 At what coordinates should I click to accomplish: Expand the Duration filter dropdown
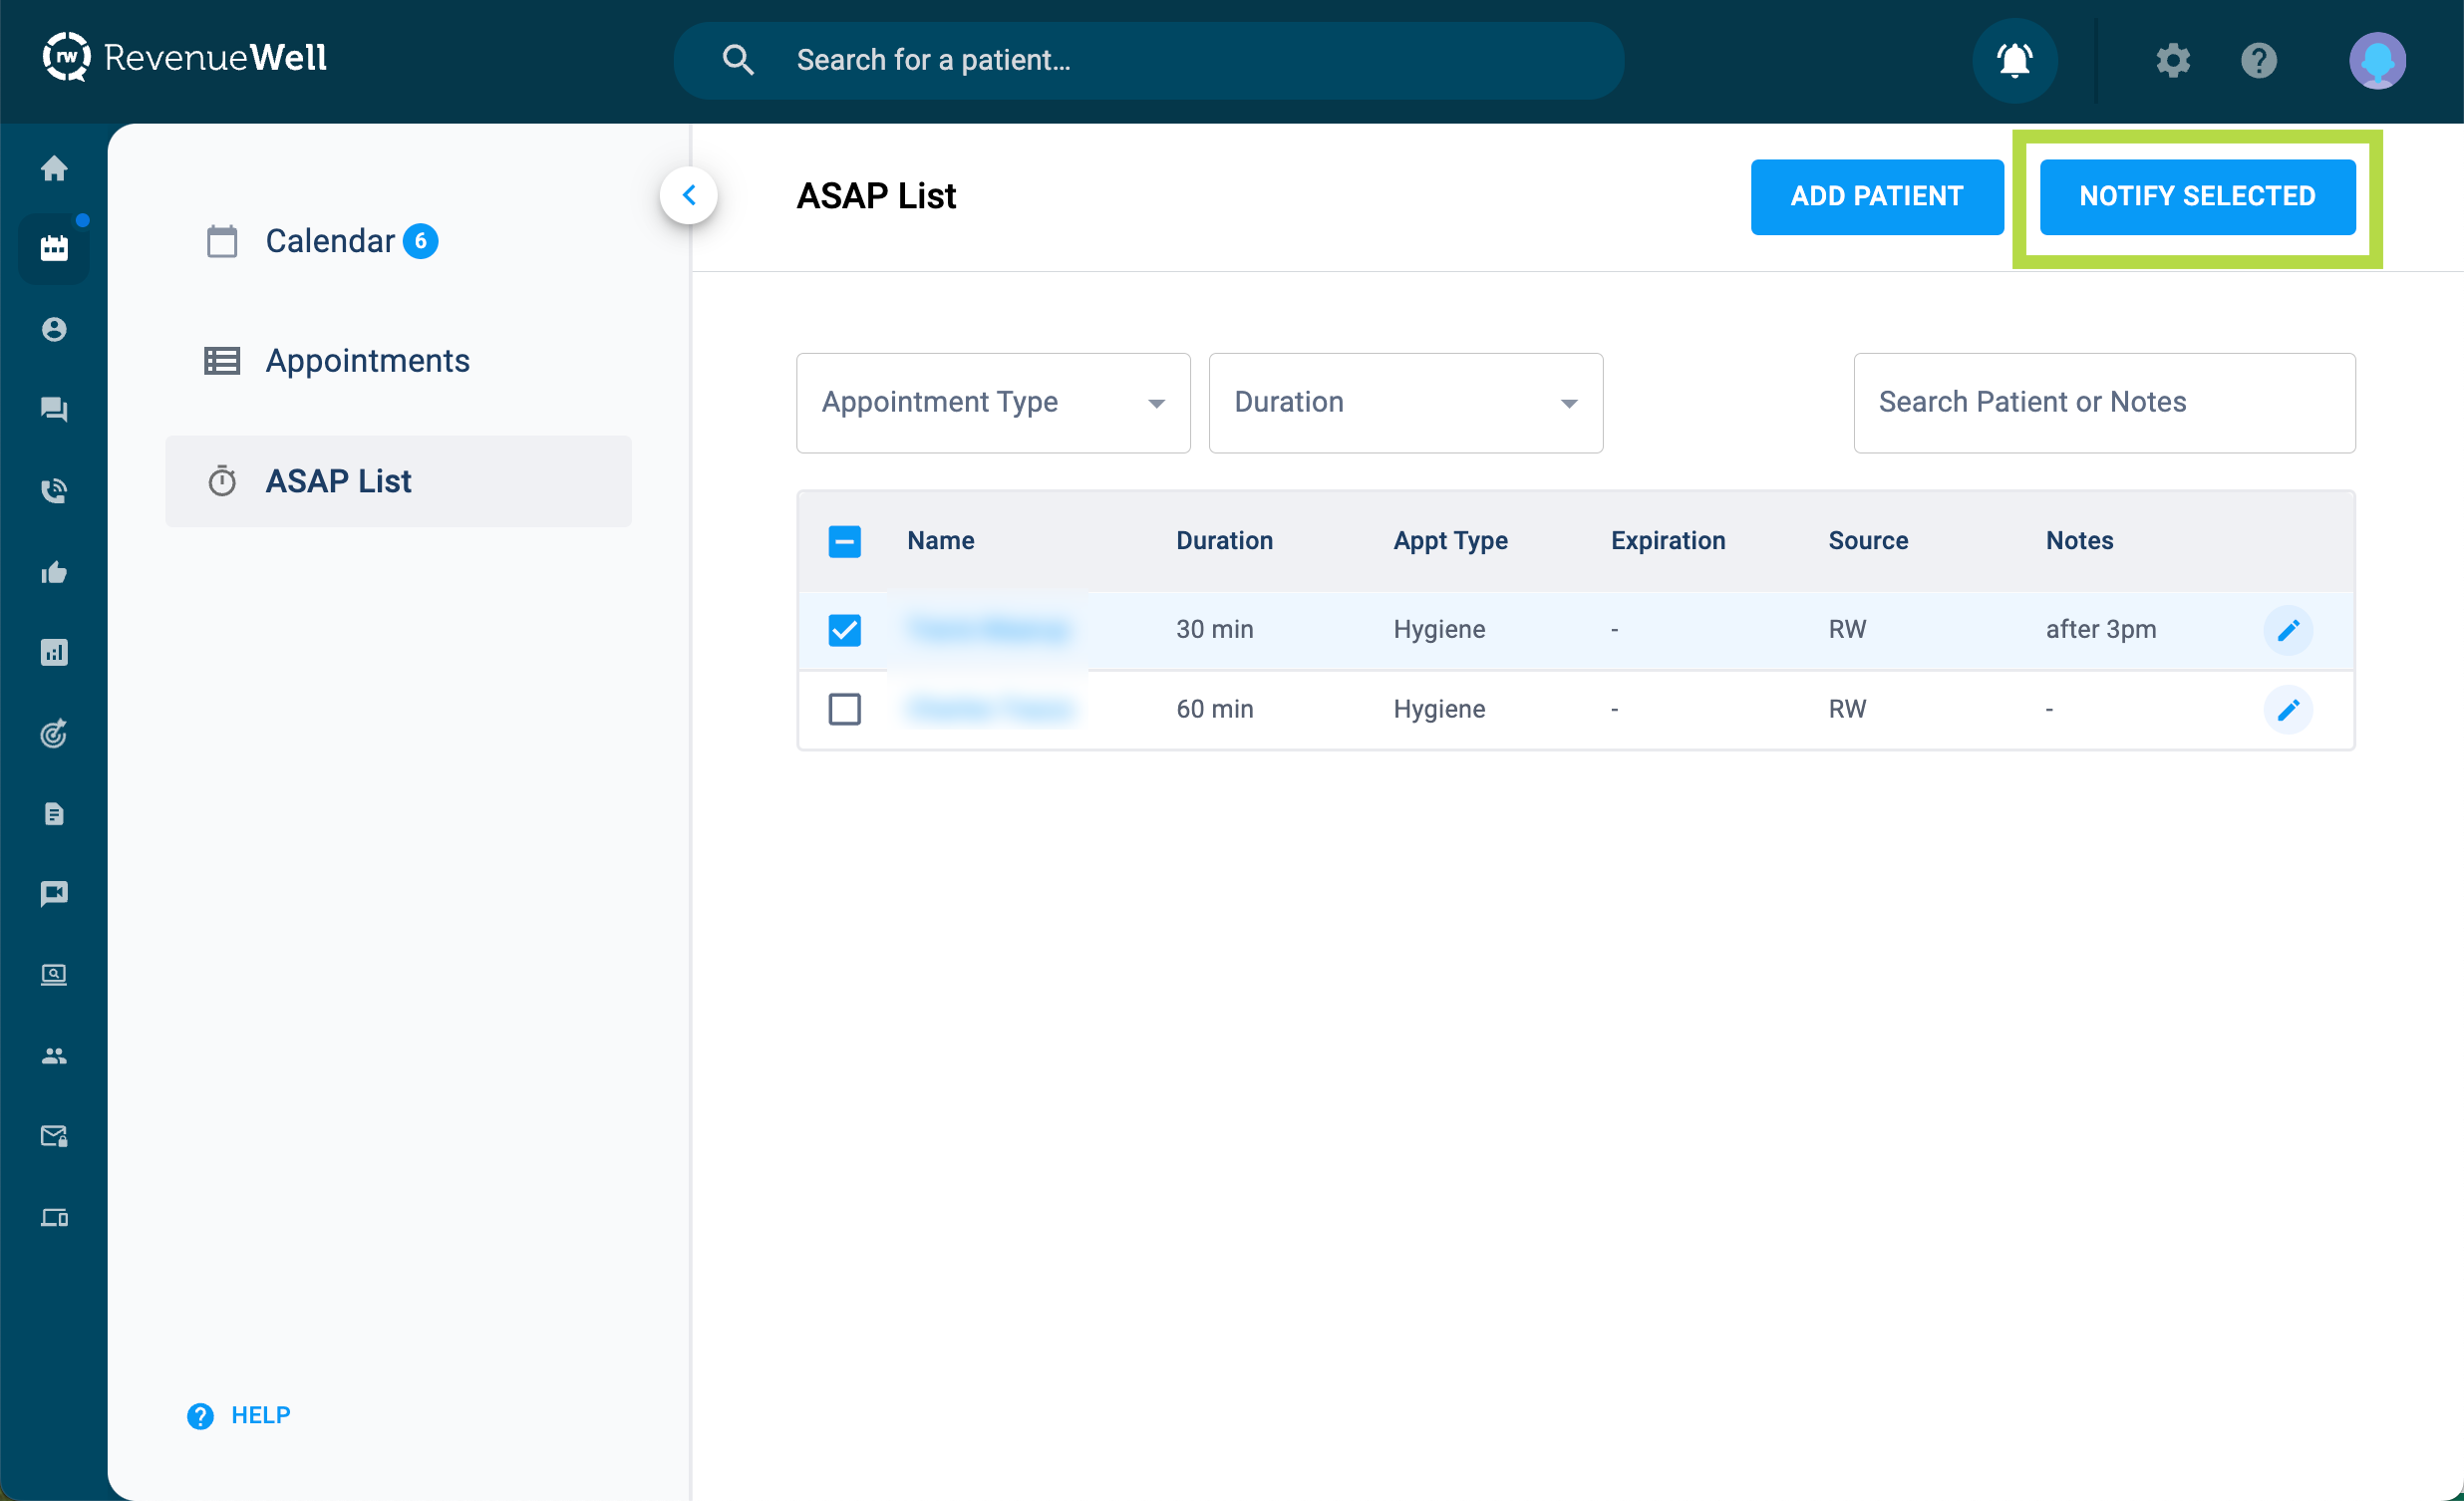[x=1406, y=403]
